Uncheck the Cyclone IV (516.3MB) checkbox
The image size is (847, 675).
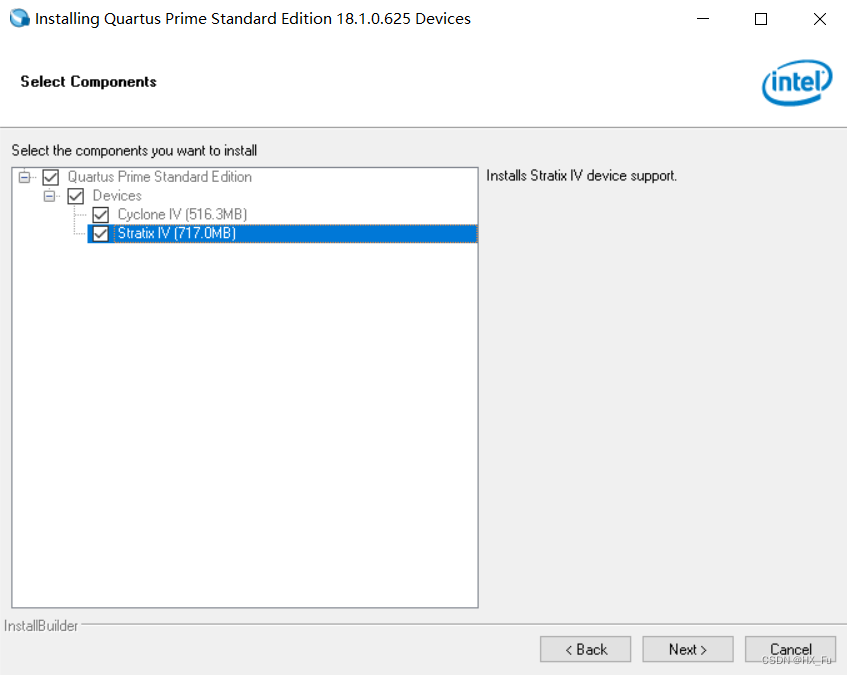(101, 215)
